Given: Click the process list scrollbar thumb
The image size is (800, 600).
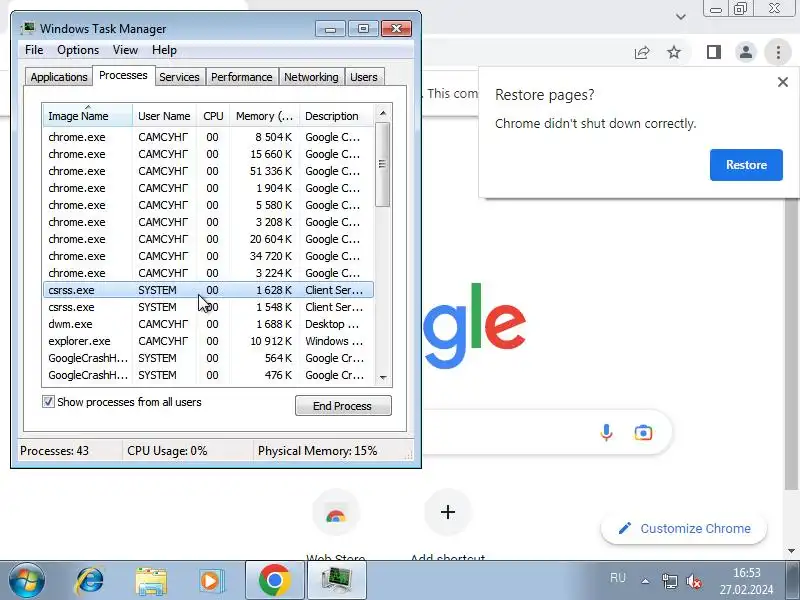Looking at the screenshot, I should click(x=383, y=164).
